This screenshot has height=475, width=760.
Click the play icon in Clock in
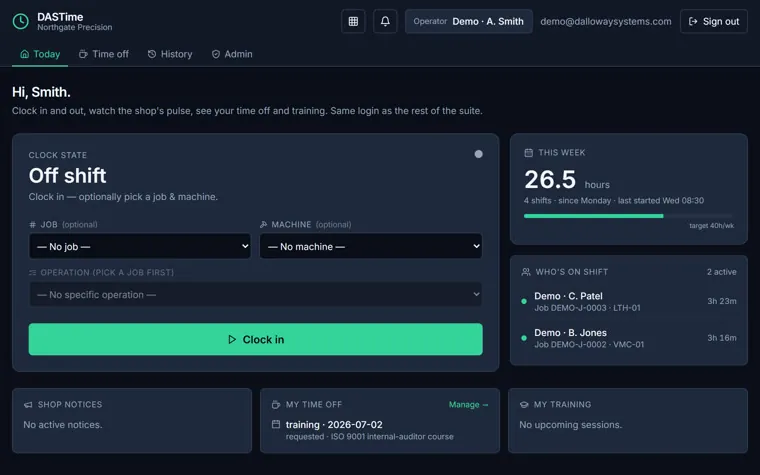(232, 339)
